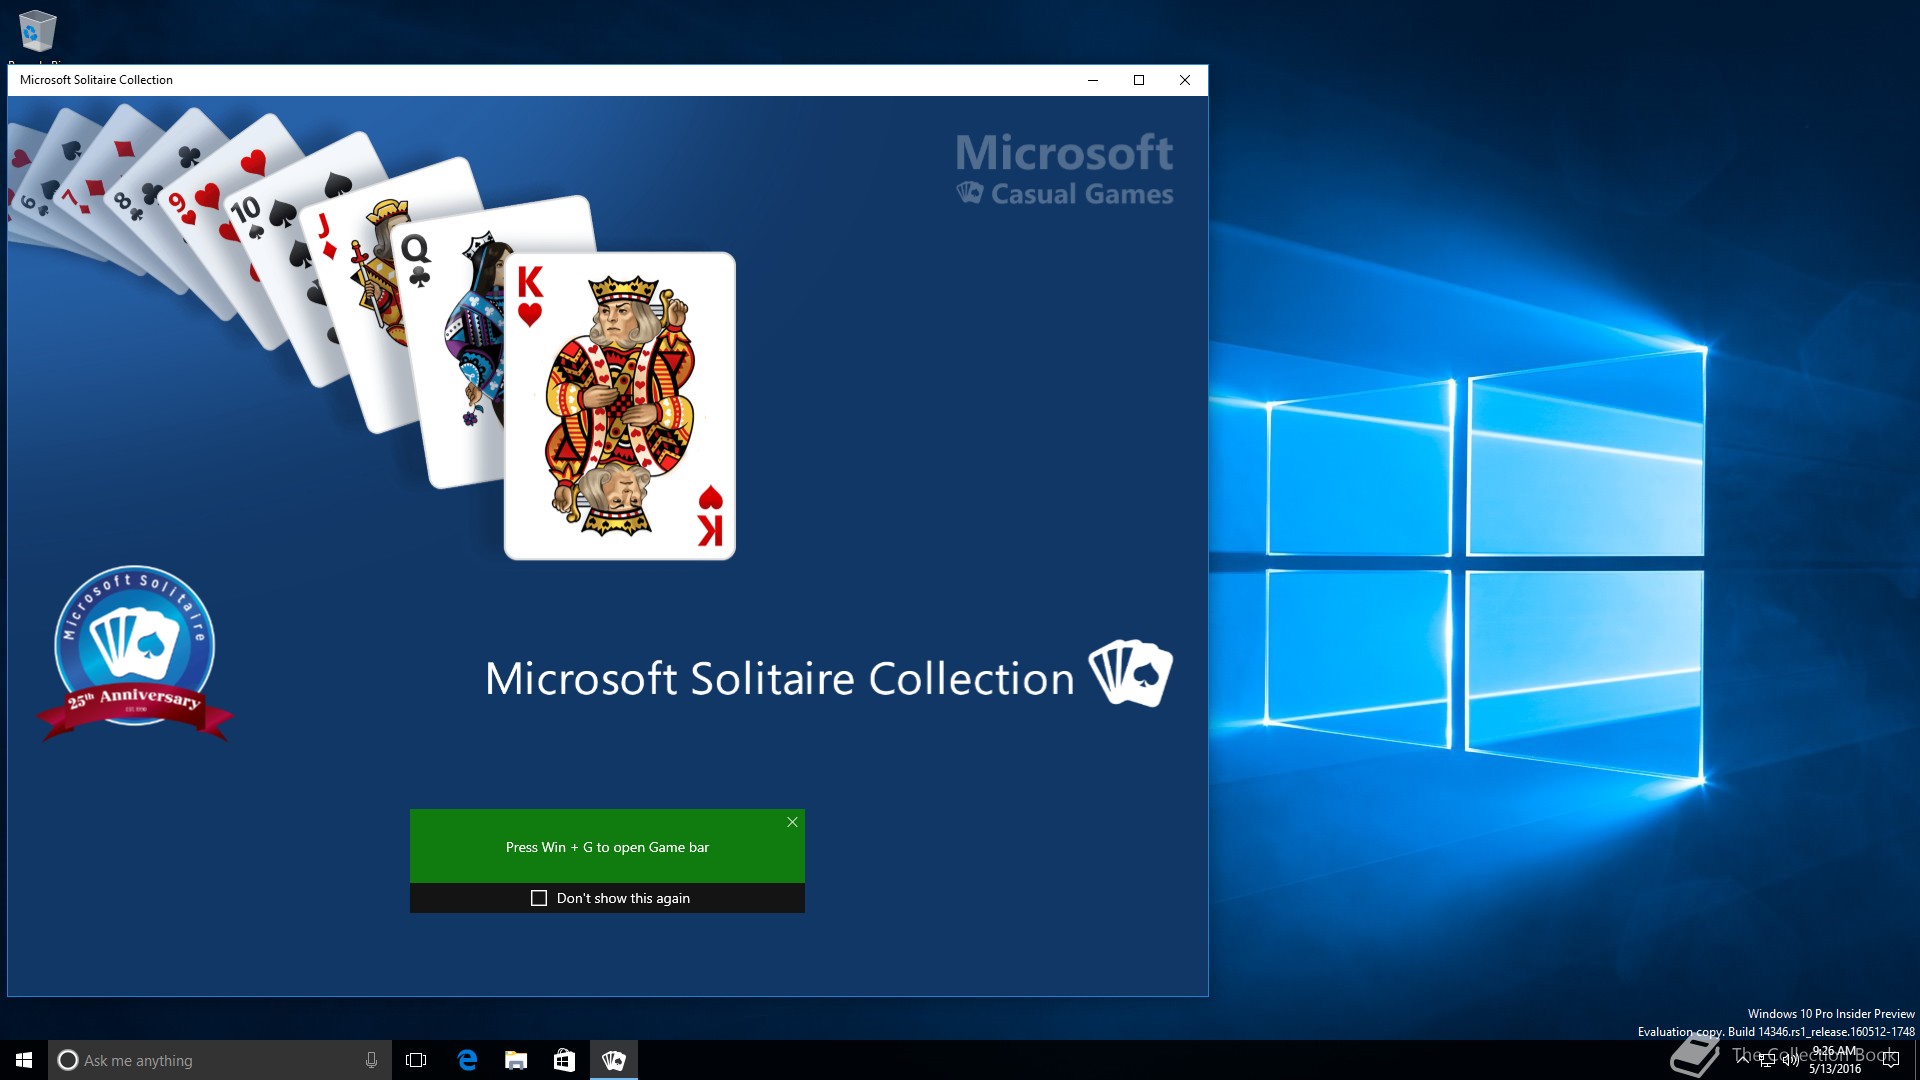Tick the "Don't show this again" checkbox

[539, 898]
